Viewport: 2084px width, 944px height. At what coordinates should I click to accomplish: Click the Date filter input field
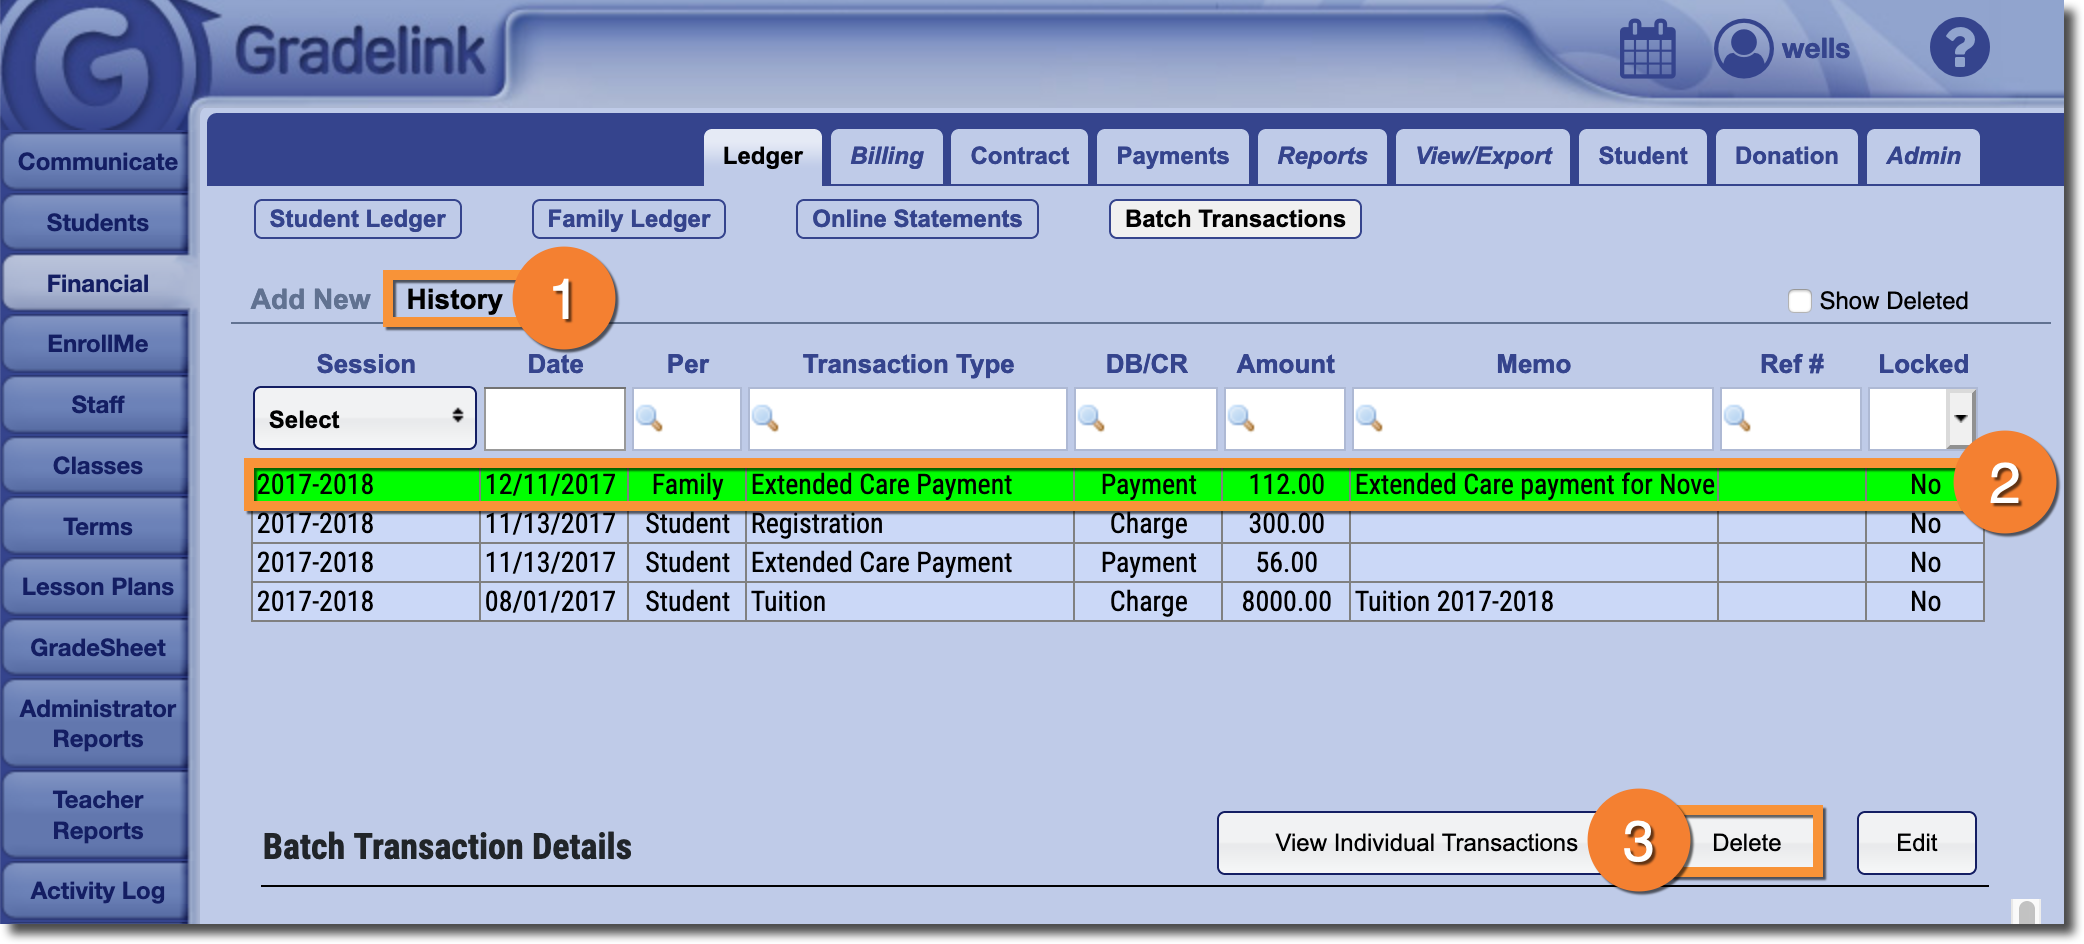click(x=555, y=419)
